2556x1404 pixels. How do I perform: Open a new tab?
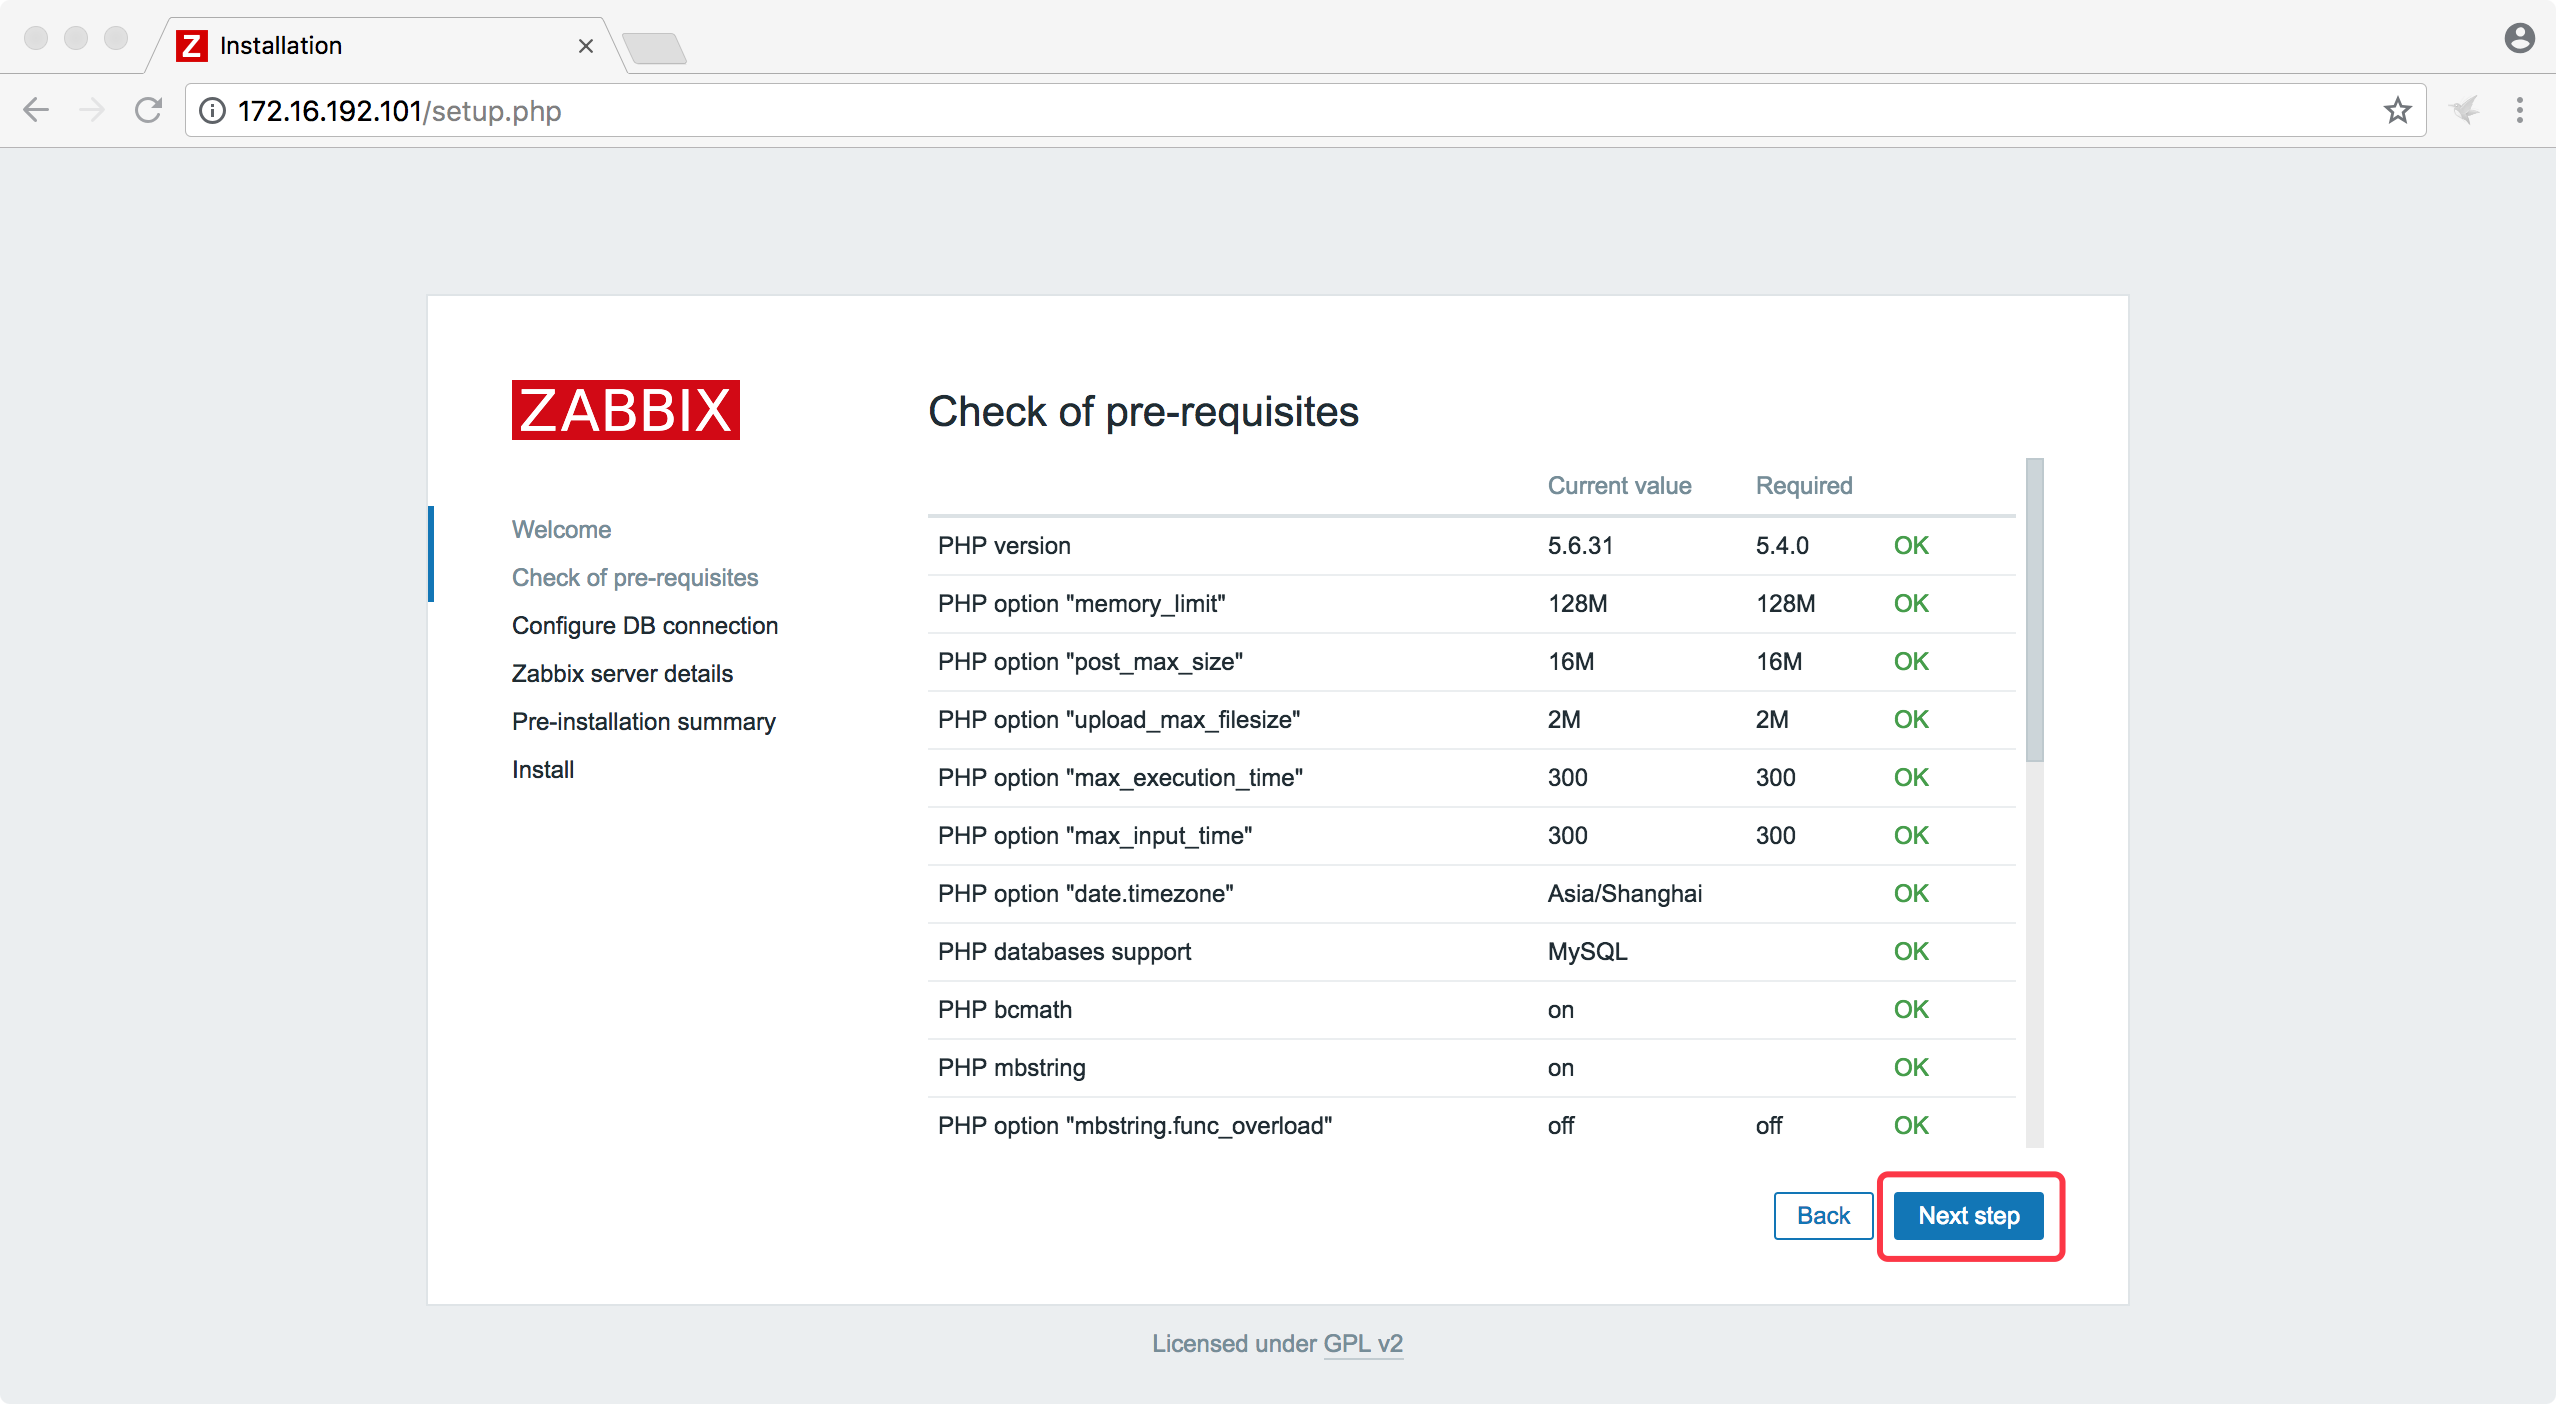point(655,47)
